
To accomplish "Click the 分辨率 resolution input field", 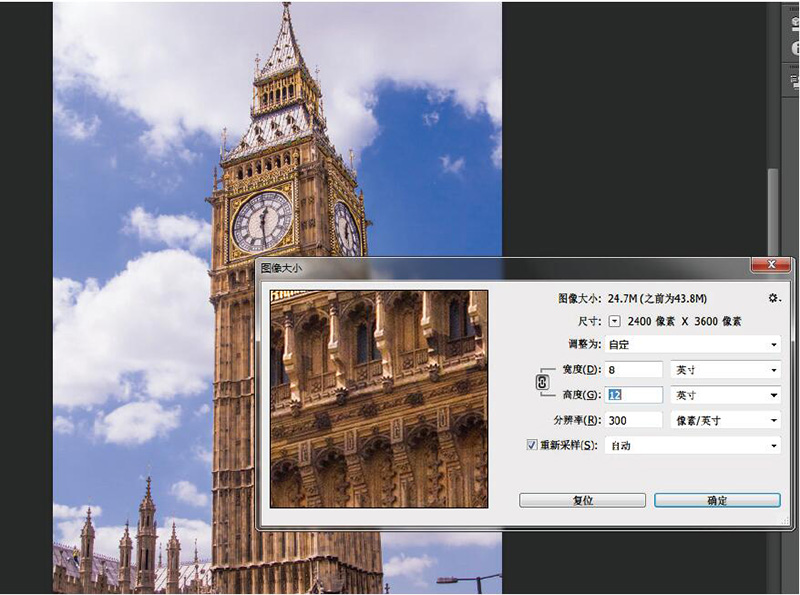I will tap(634, 420).
